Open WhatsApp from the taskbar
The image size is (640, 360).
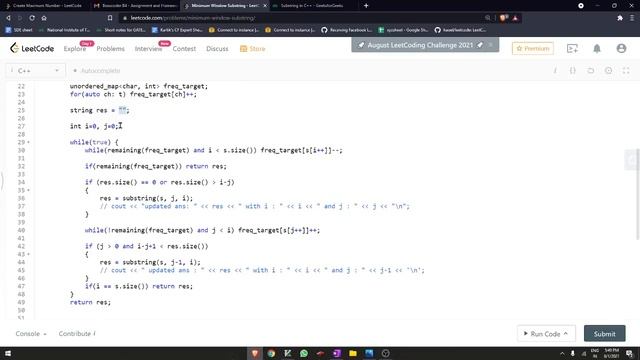coord(304,353)
